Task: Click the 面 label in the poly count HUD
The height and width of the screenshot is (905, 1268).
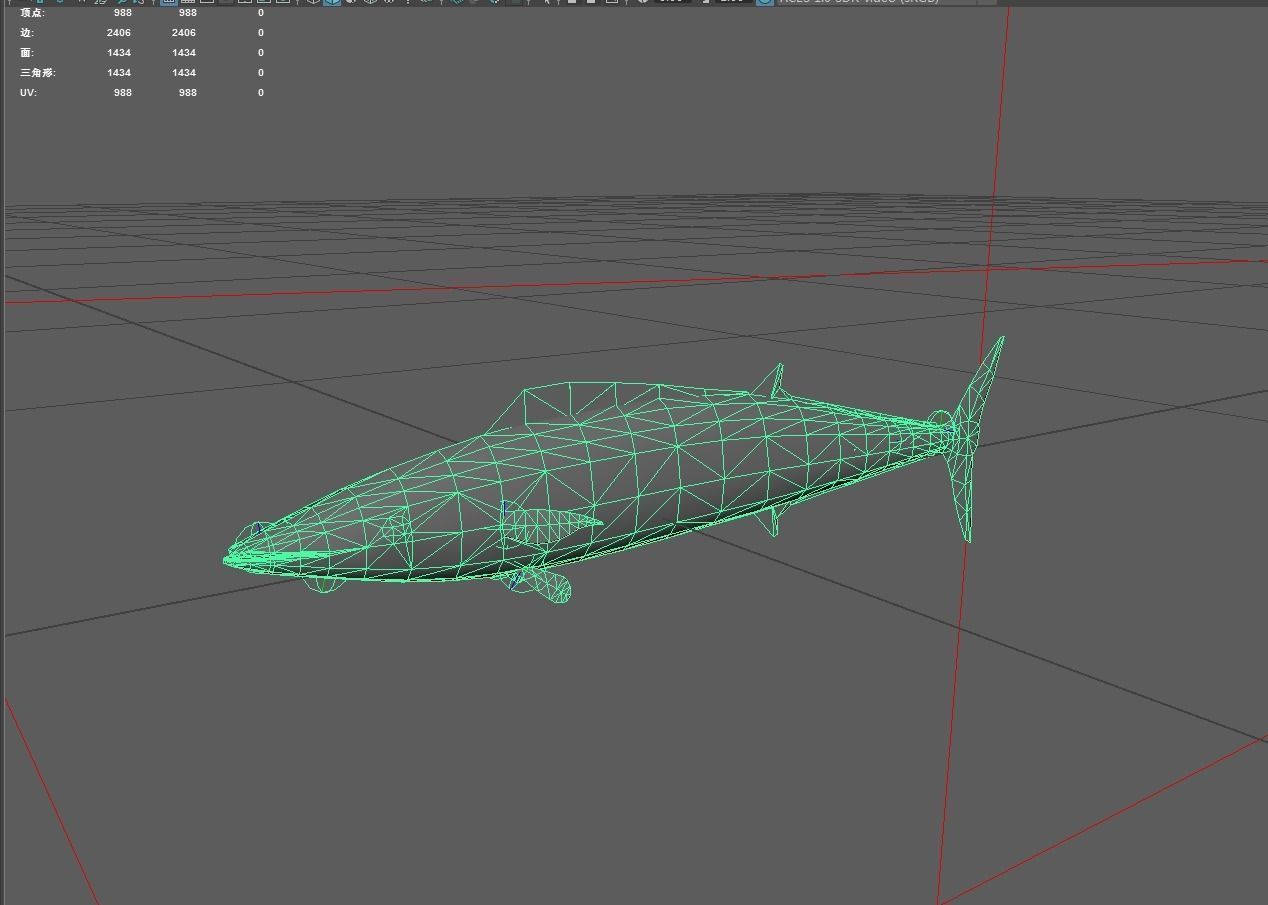Action: click(x=27, y=53)
